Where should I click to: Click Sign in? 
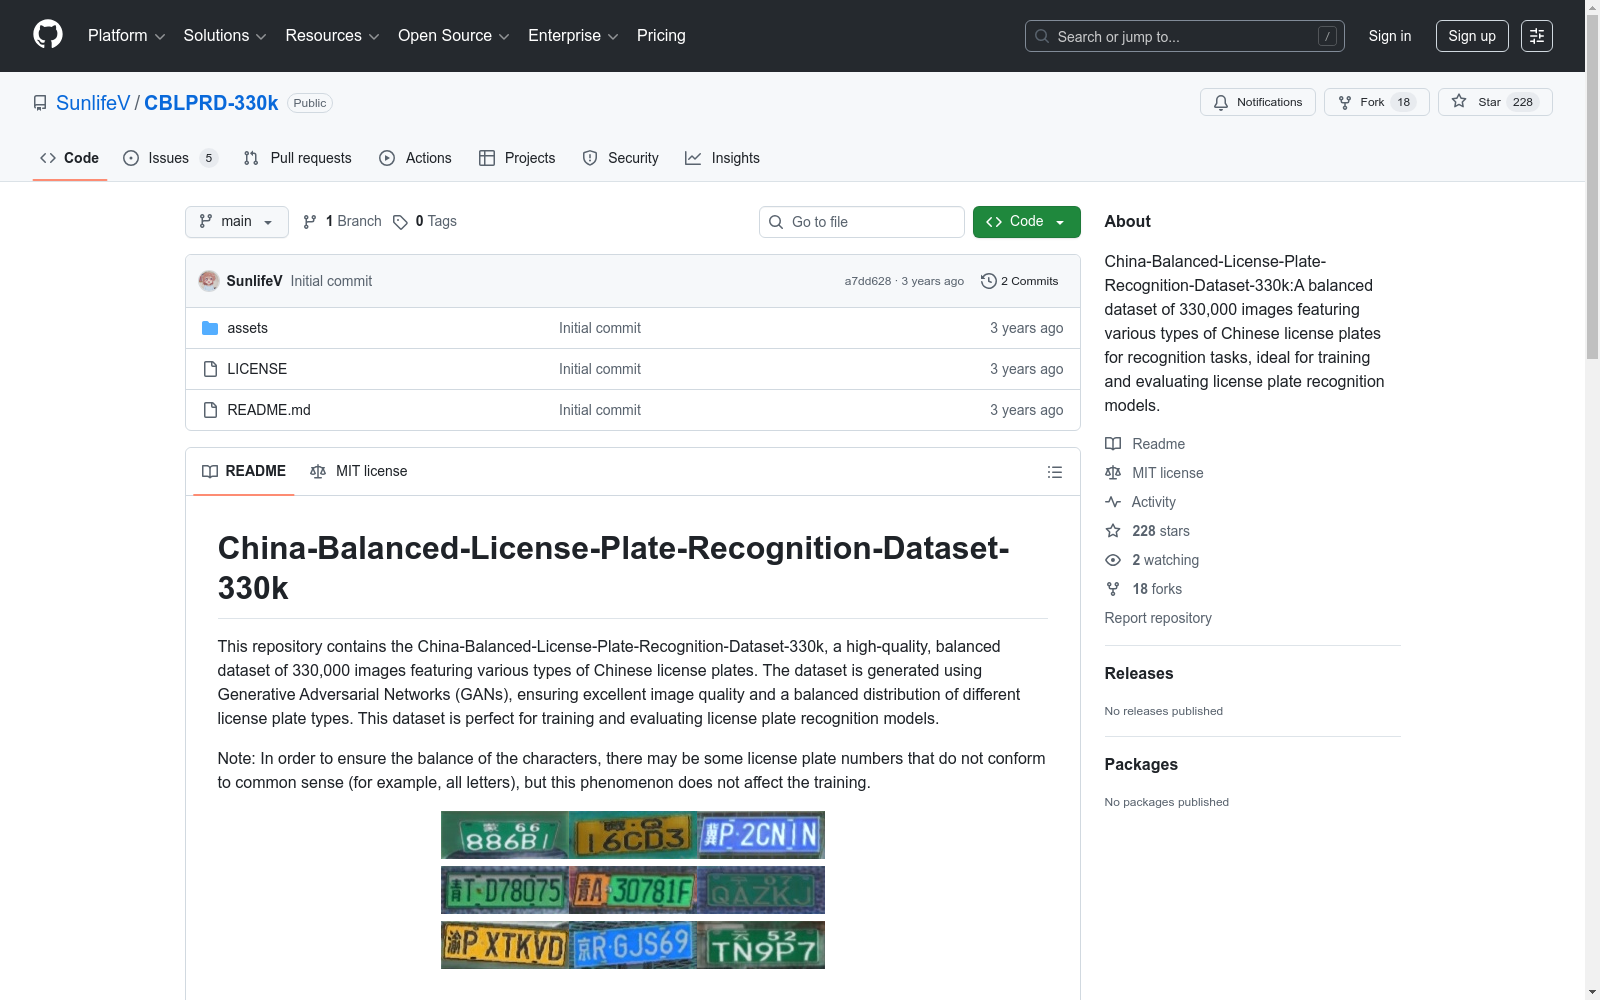tap(1390, 36)
